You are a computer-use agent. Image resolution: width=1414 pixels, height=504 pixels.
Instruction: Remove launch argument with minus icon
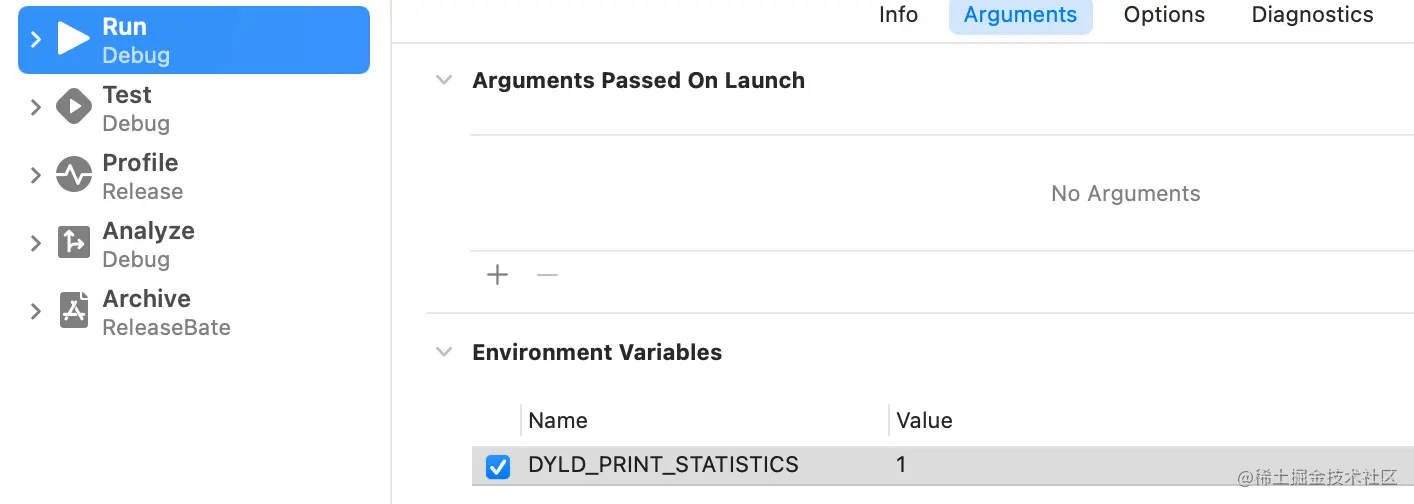547,275
